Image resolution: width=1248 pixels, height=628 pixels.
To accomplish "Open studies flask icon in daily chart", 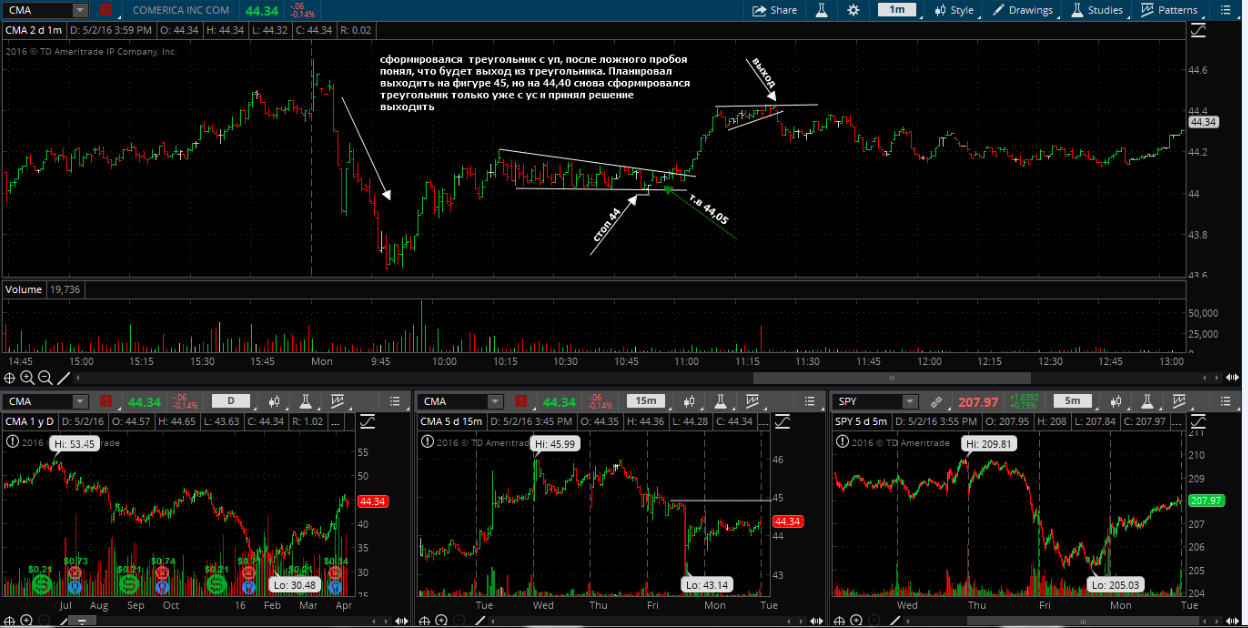I will coord(304,401).
